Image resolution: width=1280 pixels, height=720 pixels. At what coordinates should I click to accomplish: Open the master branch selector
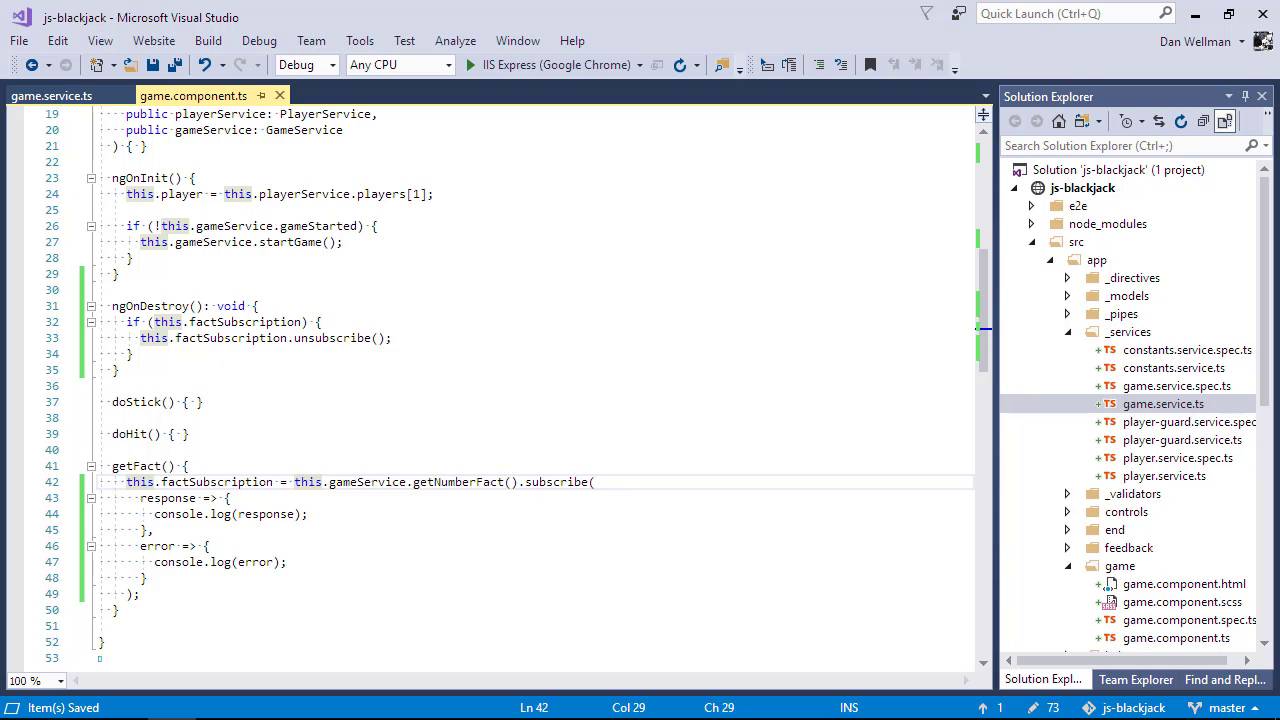[1227, 707]
